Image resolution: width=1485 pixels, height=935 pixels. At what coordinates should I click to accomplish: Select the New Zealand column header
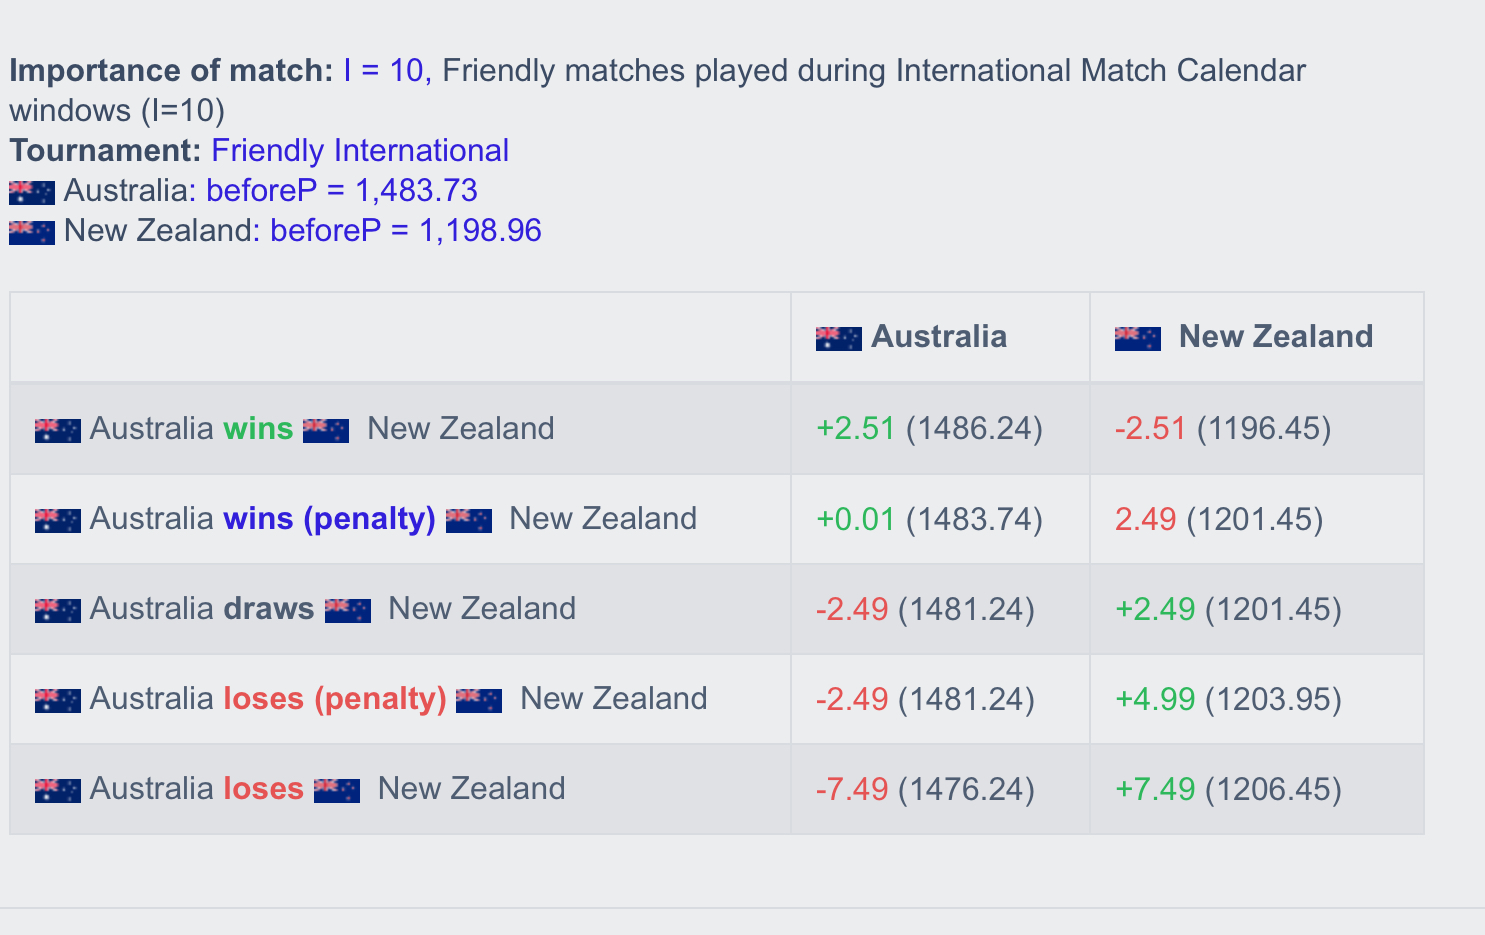pos(1257,337)
